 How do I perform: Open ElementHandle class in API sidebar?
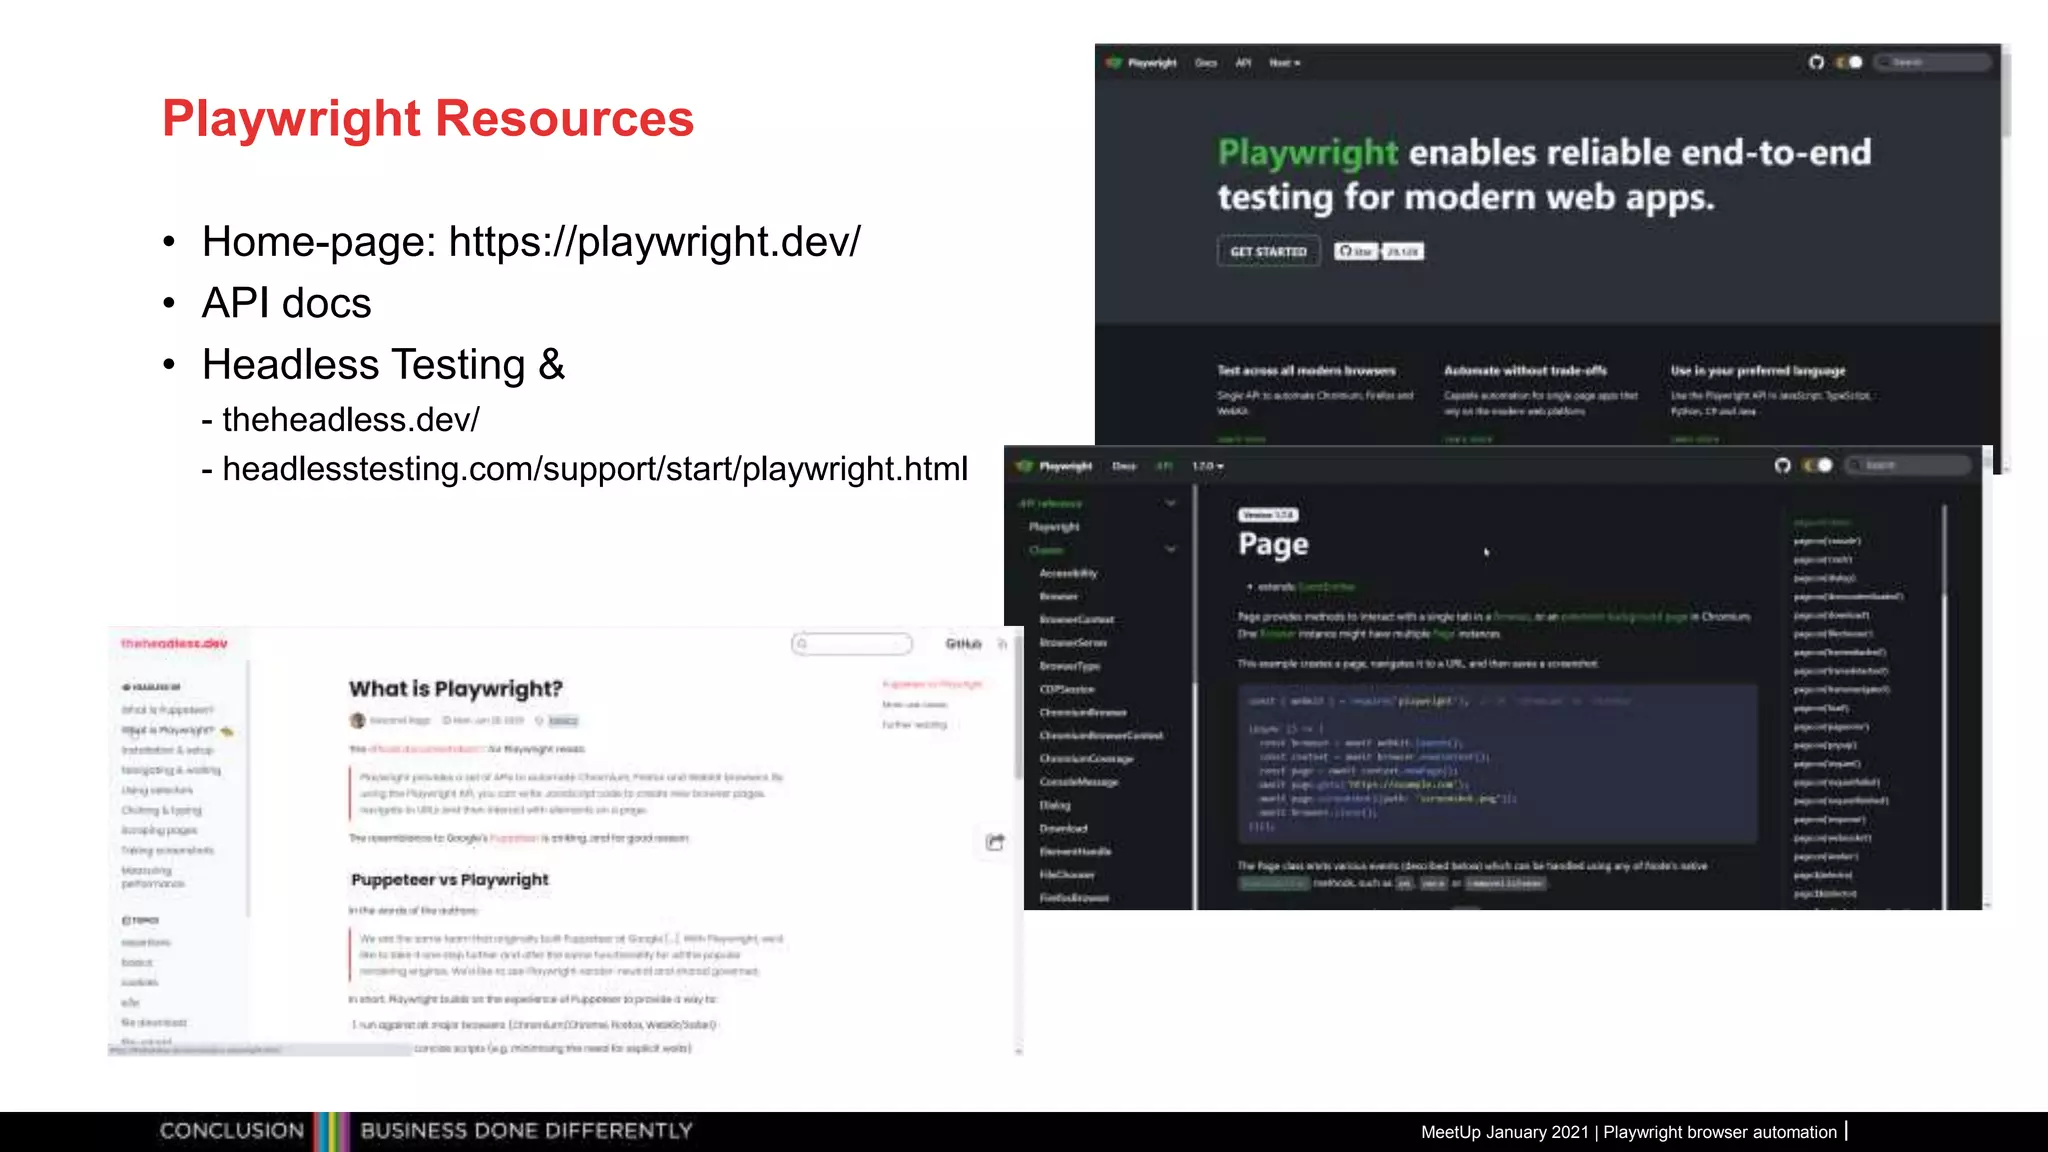coord(1075,851)
